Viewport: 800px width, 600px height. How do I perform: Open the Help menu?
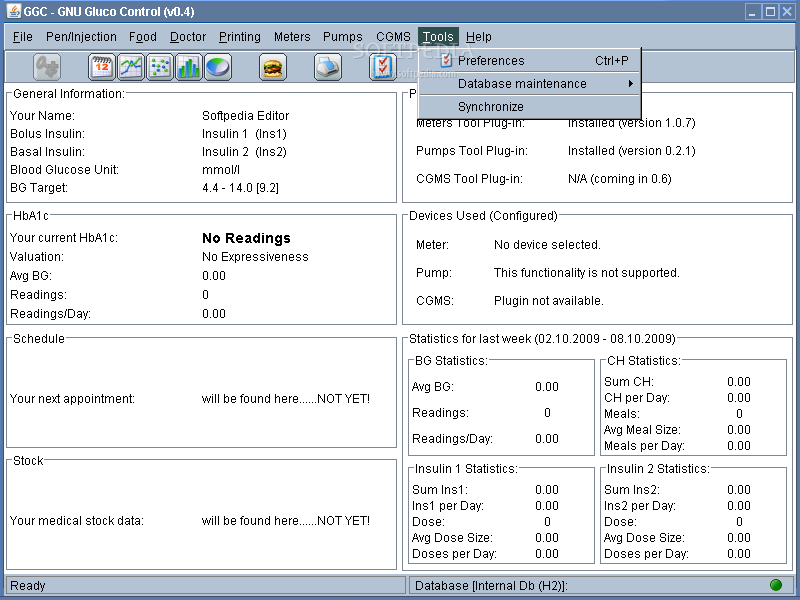[479, 37]
